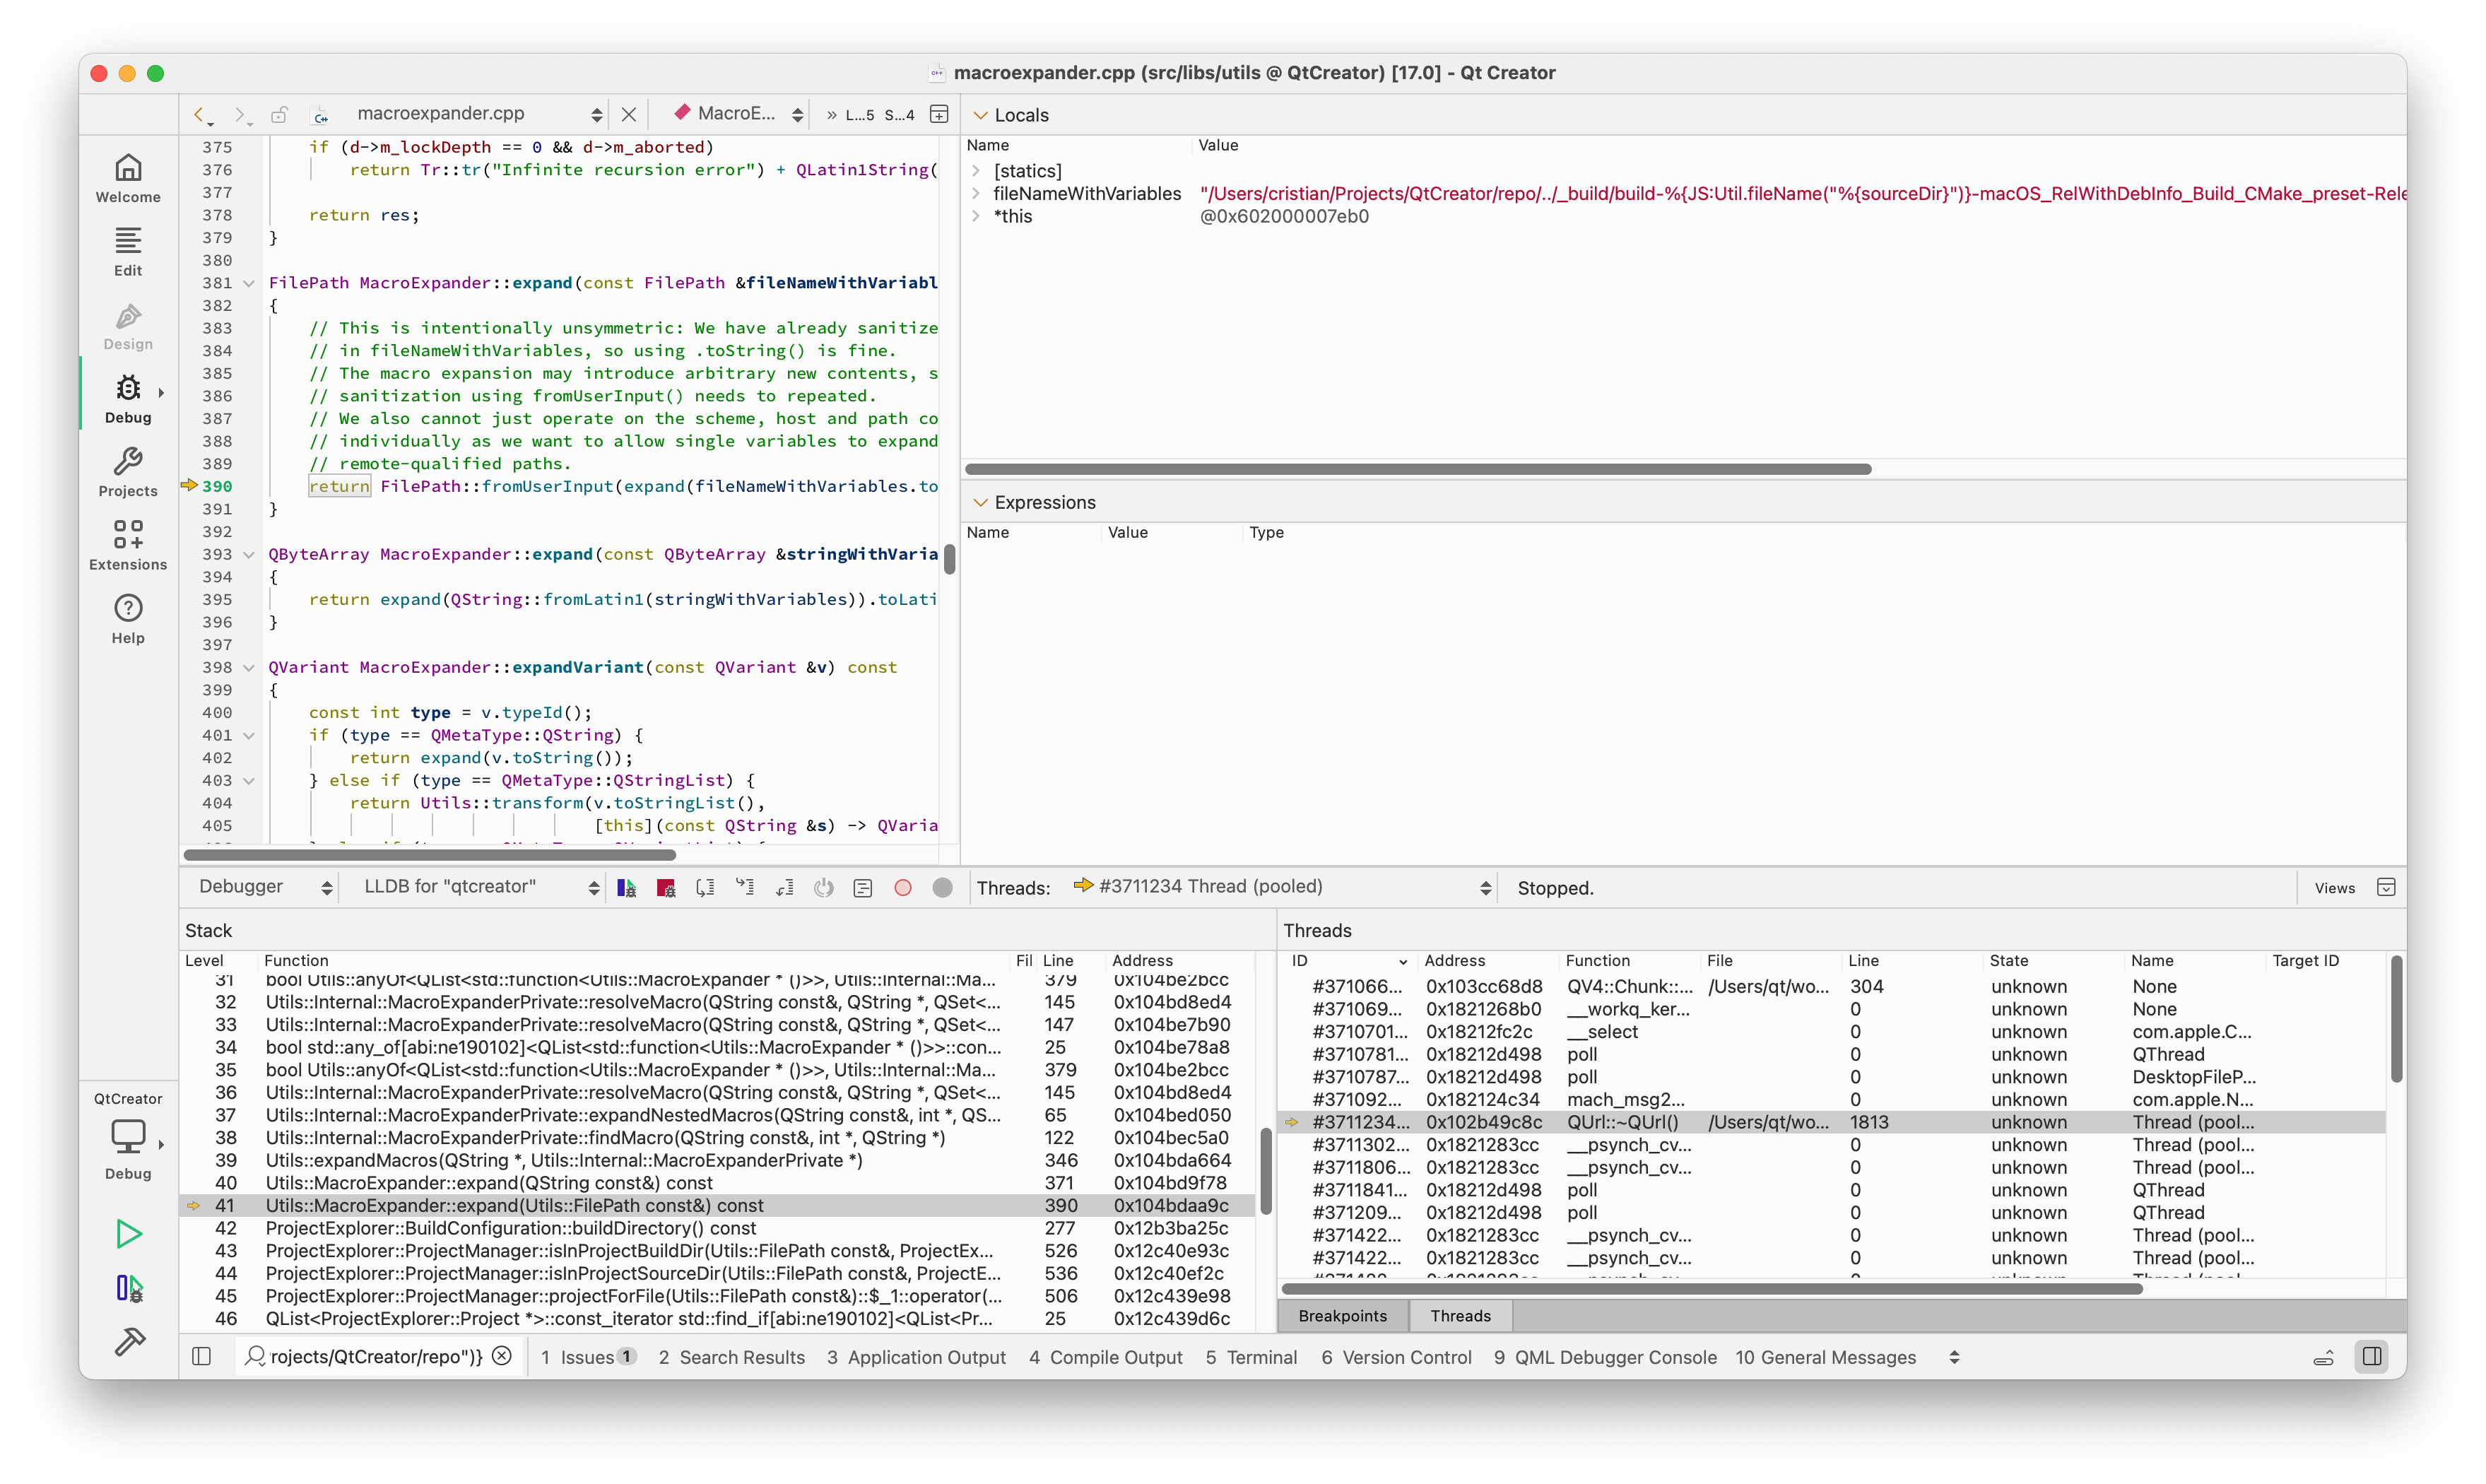The height and width of the screenshot is (1484, 2486).
Task: Switch to the Threads tab
Action: (x=1460, y=1316)
